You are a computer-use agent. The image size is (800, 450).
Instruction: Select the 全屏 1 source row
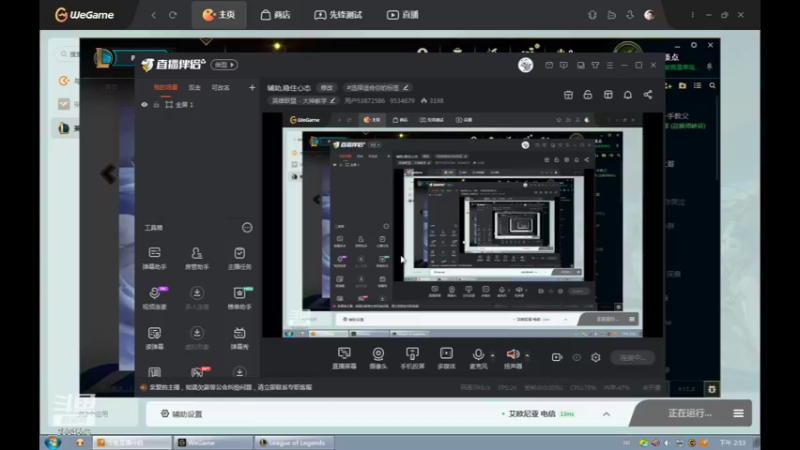(x=197, y=105)
